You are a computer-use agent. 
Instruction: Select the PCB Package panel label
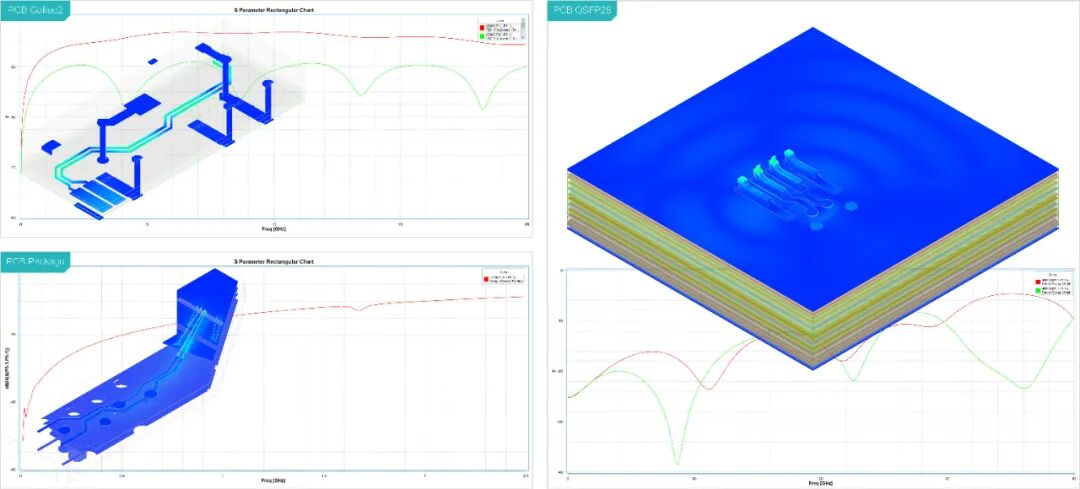[x=34, y=261]
